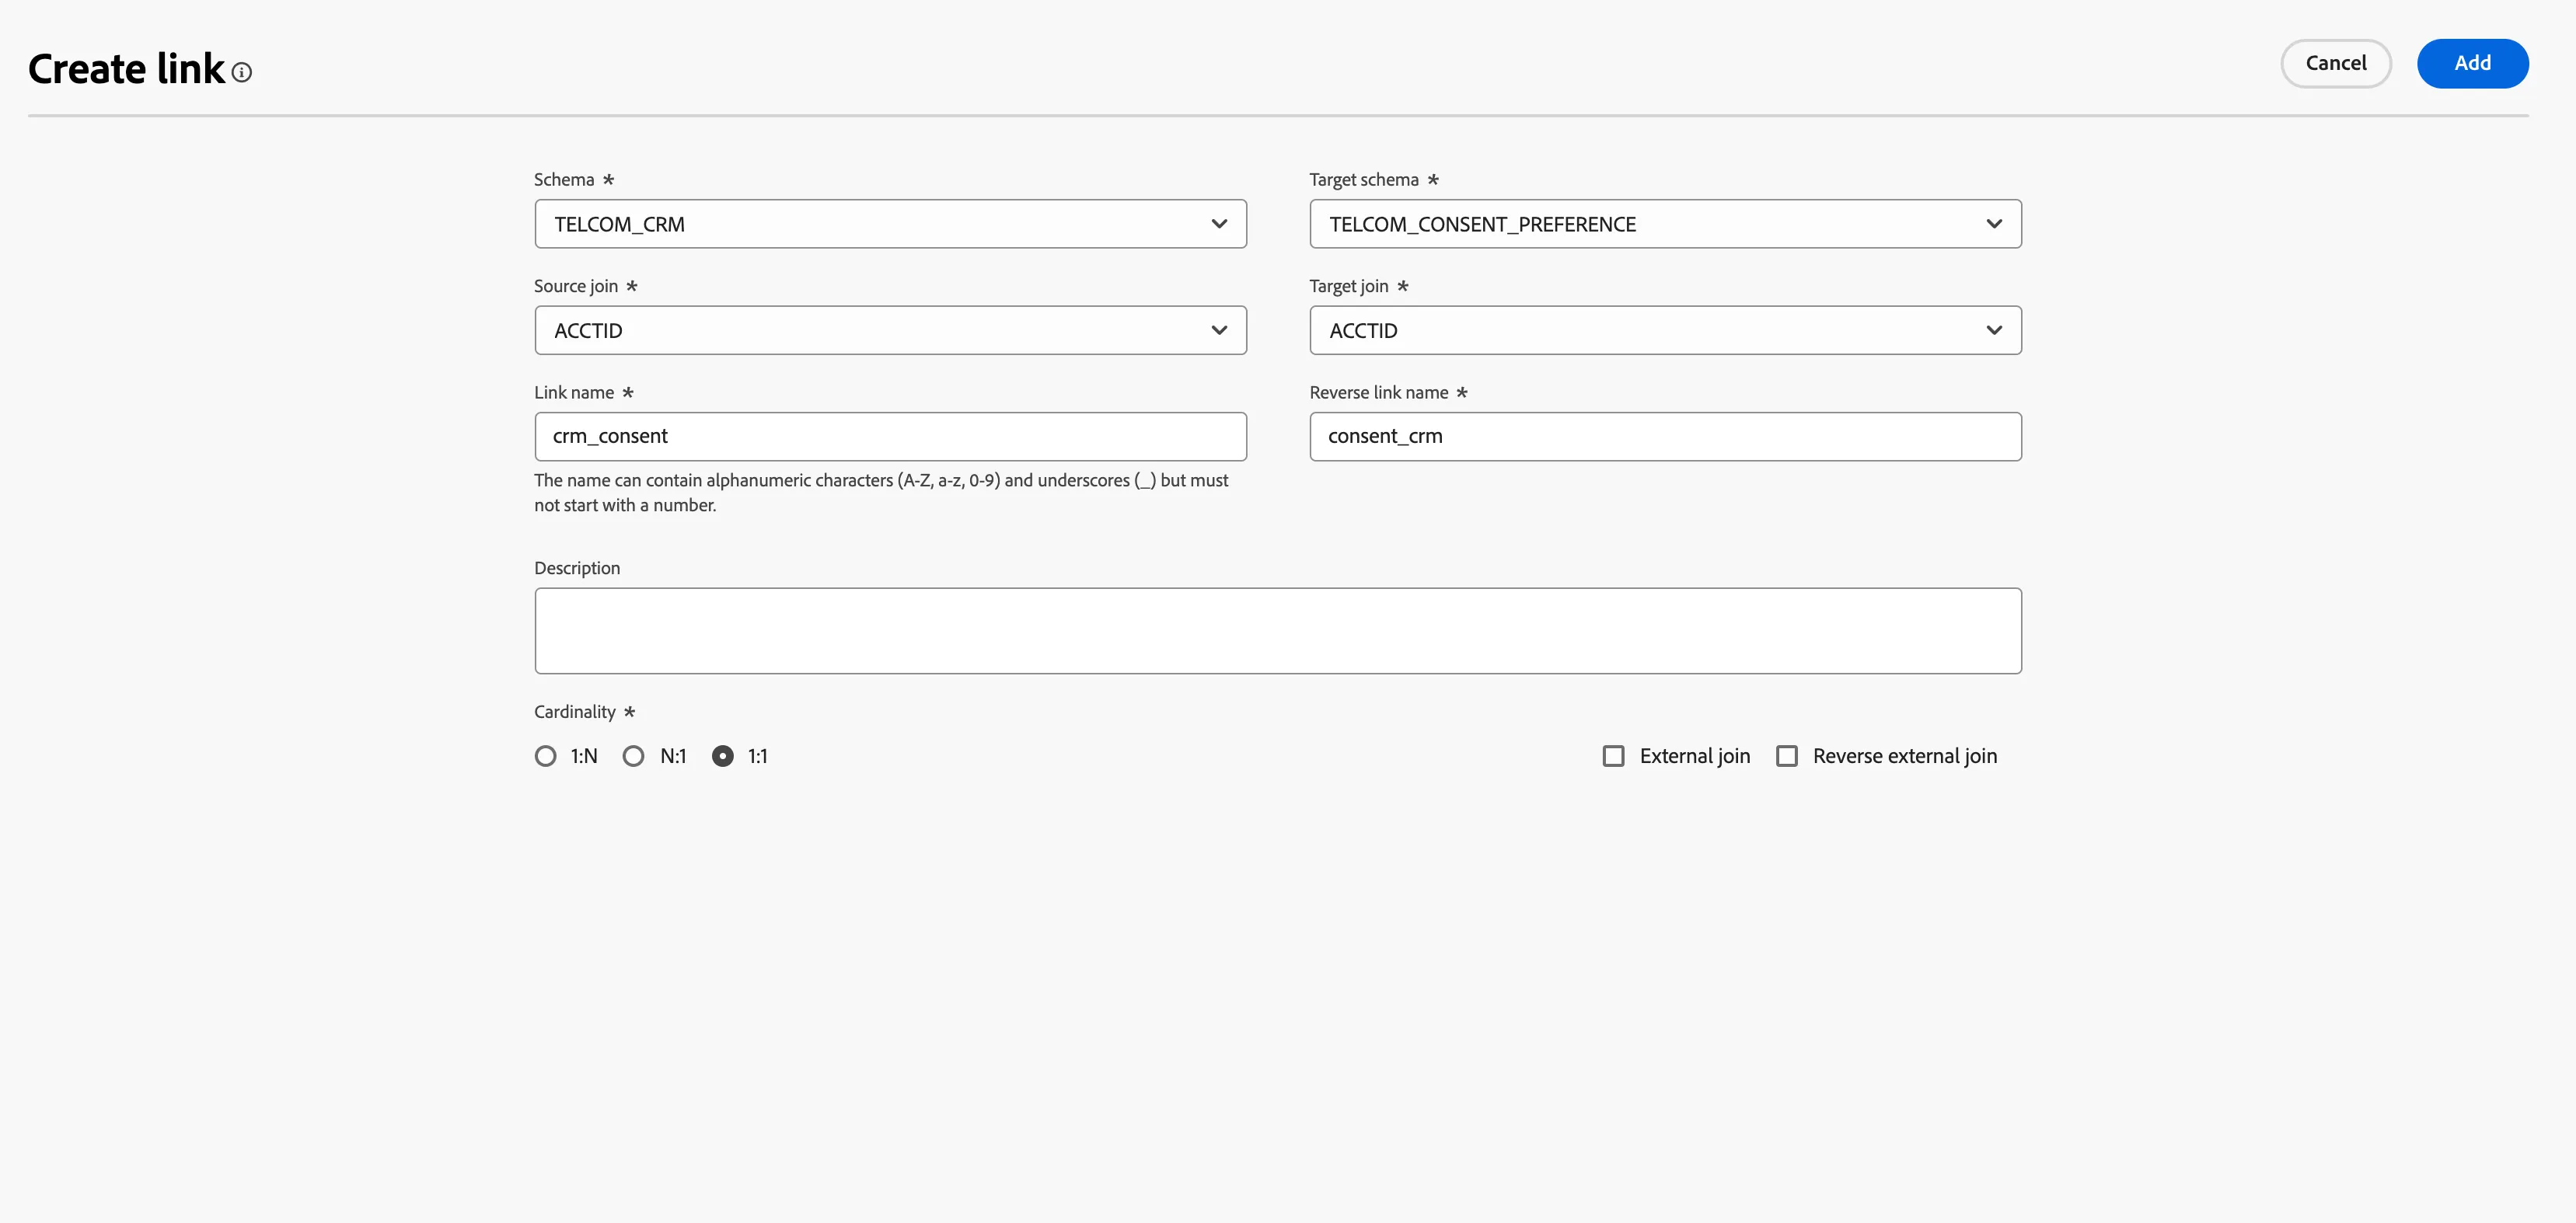Open the Schema dropdown showing TELCOM_CRM

click(x=890, y=224)
